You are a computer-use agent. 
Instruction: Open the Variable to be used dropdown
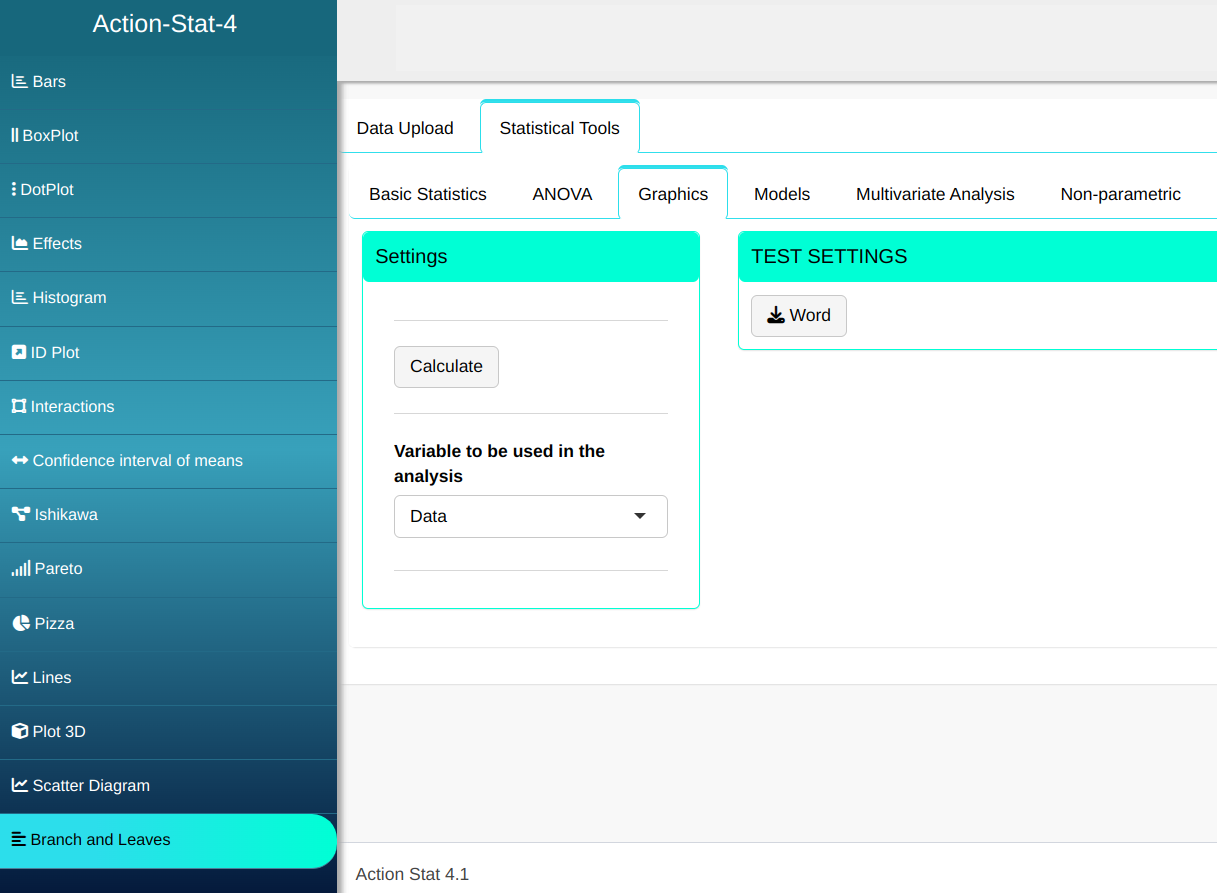tap(530, 517)
